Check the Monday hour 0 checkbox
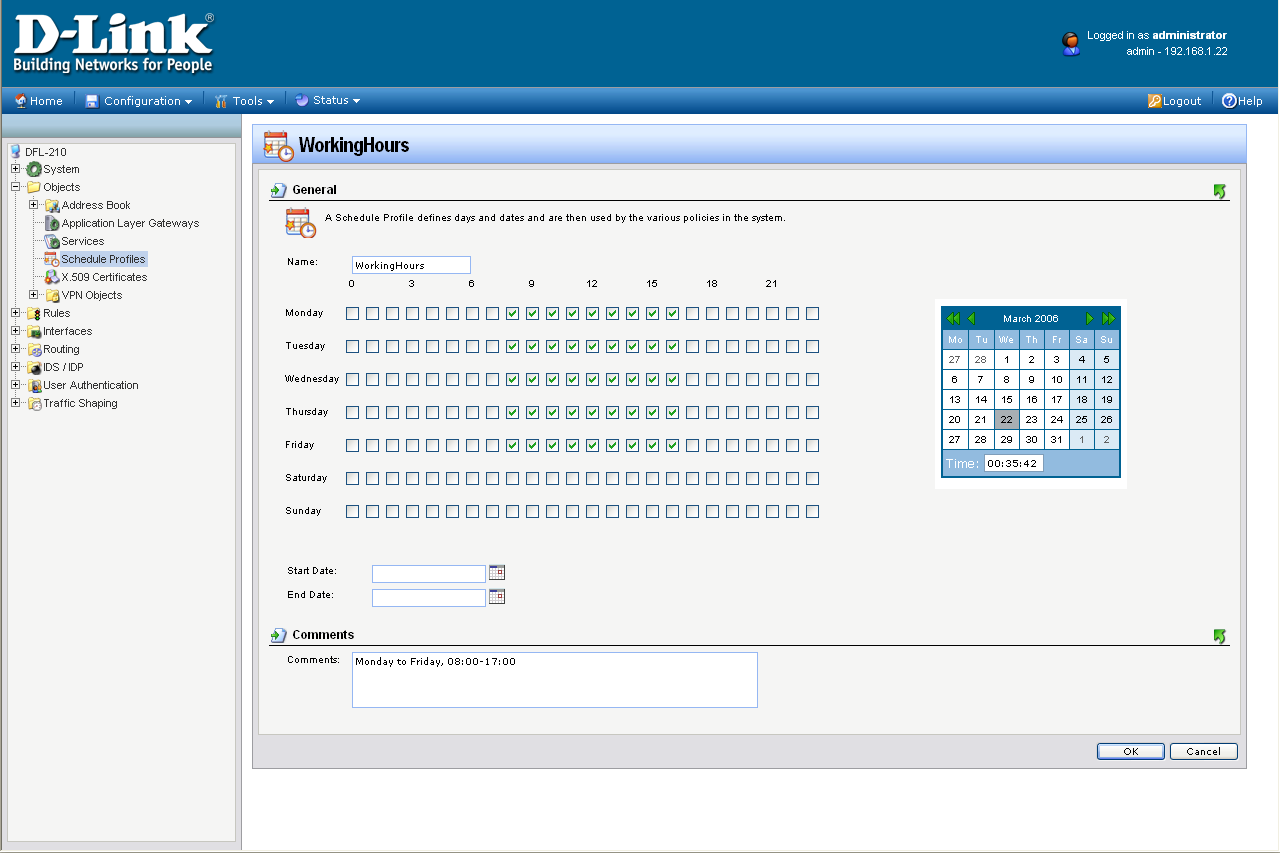The height and width of the screenshot is (853, 1280). tap(352, 314)
